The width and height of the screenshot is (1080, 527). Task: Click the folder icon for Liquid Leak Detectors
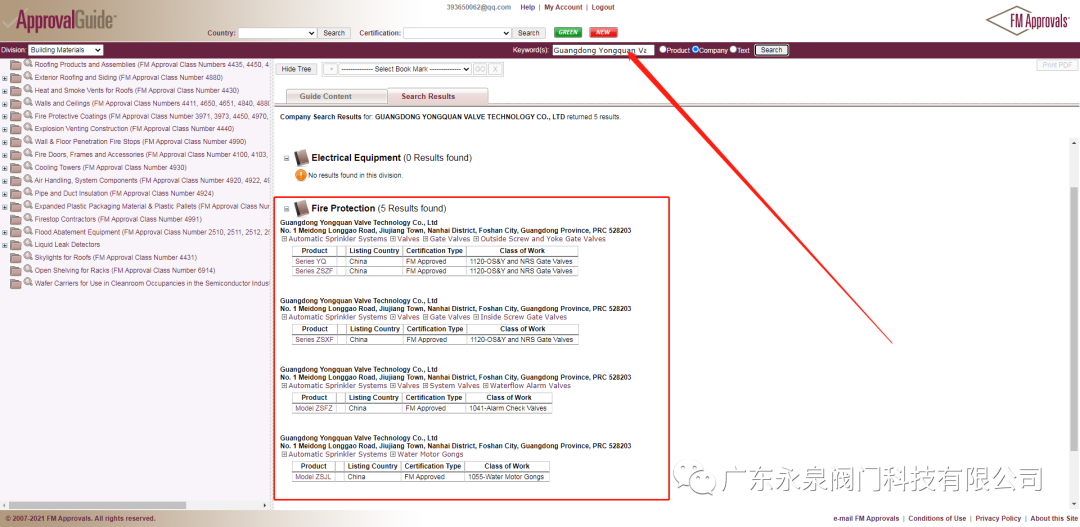(15, 245)
